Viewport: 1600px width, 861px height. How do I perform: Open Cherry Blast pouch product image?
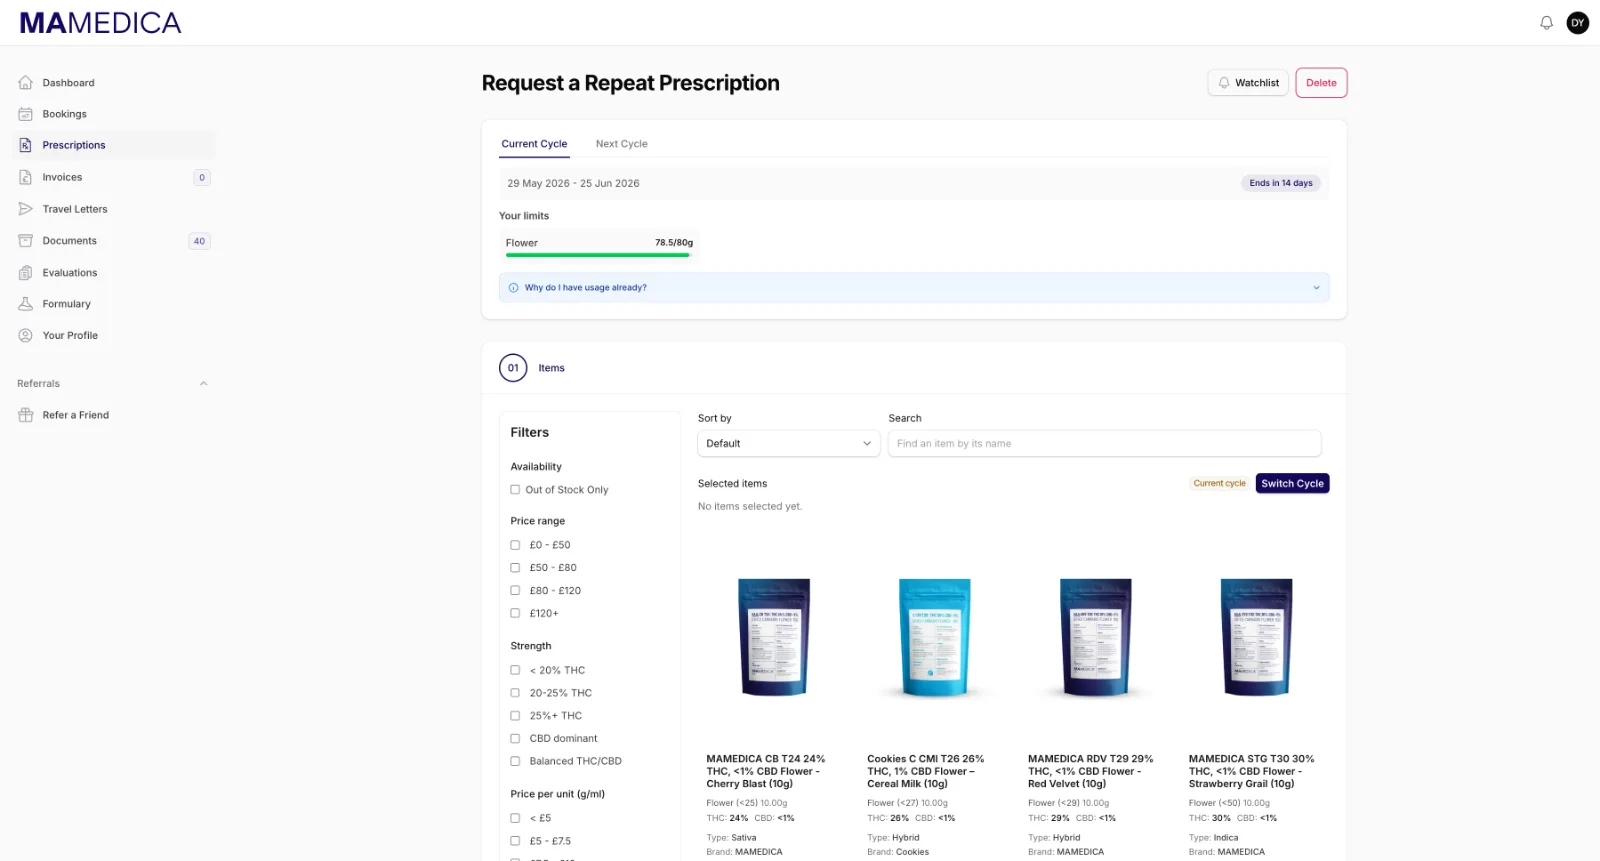point(774,636)
